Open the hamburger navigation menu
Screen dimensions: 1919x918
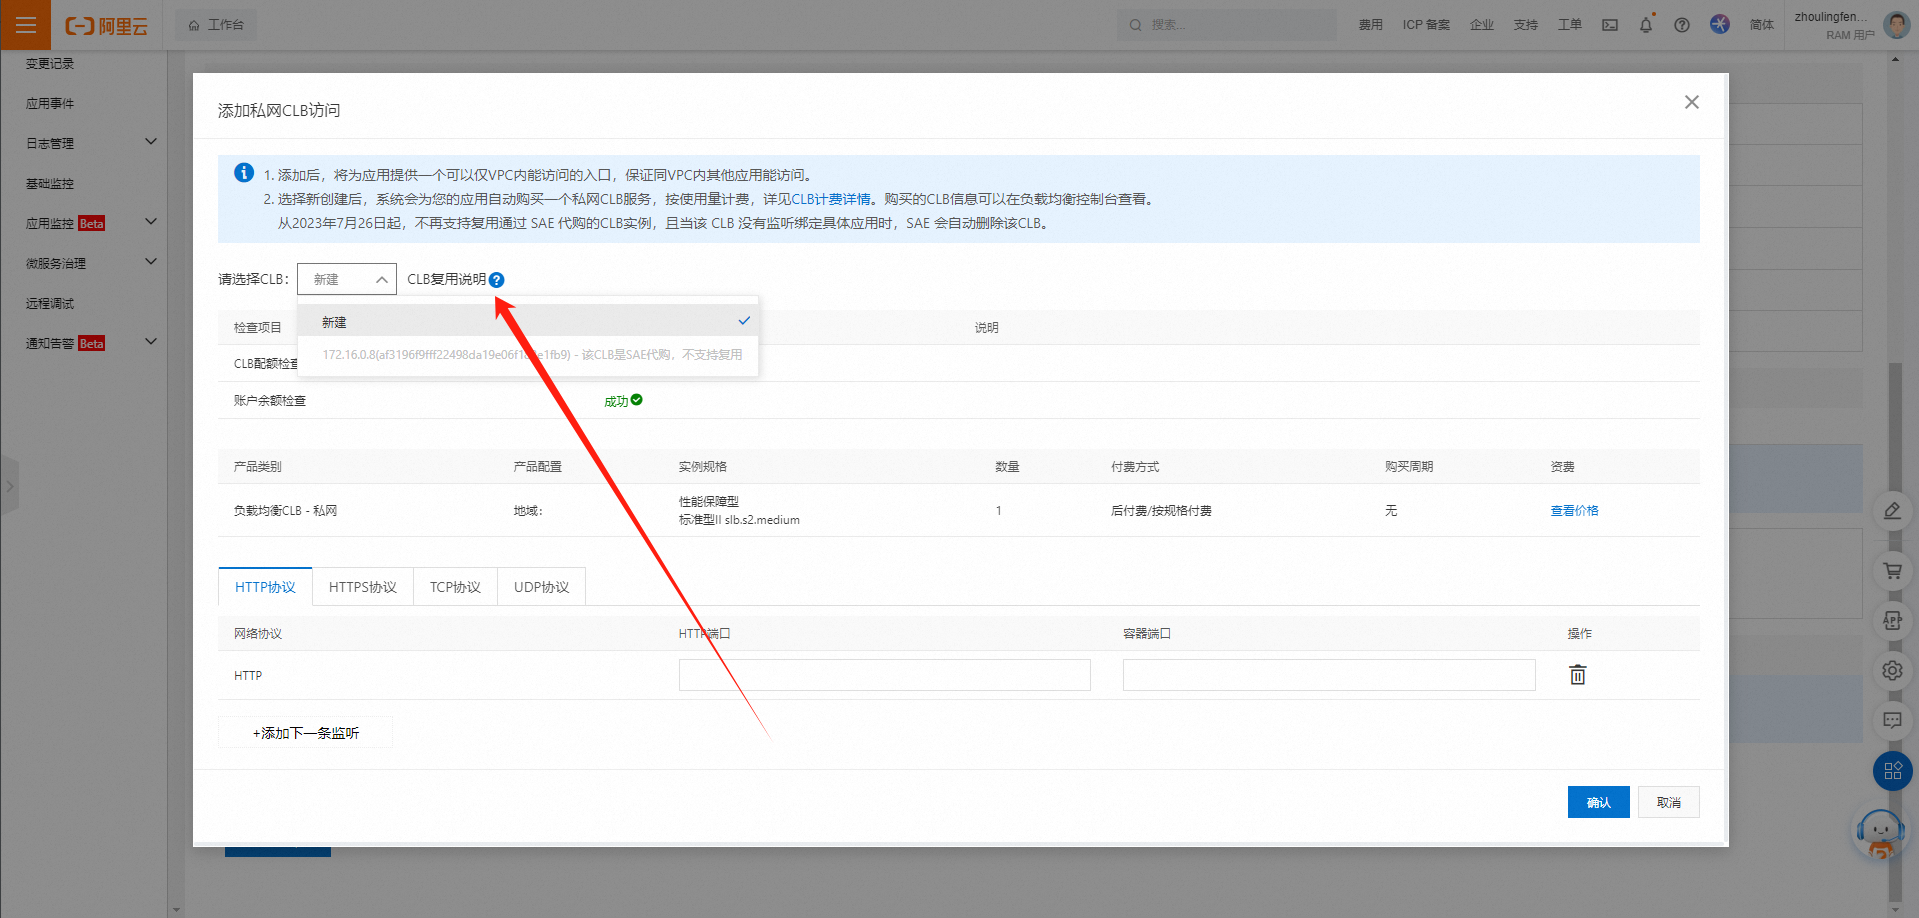(x=26, y=25)
